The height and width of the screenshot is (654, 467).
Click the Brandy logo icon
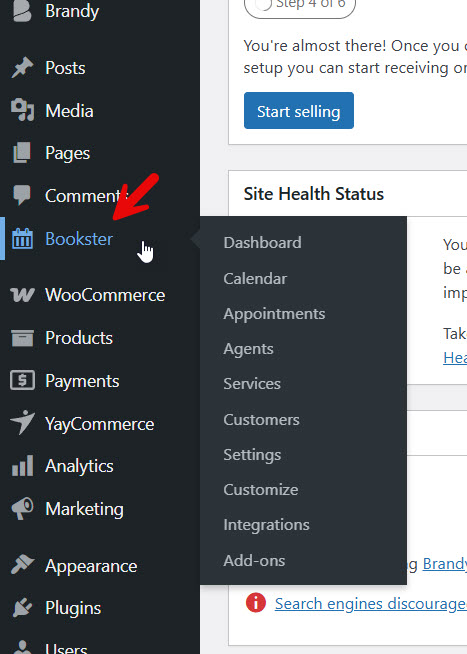[22, 10]
